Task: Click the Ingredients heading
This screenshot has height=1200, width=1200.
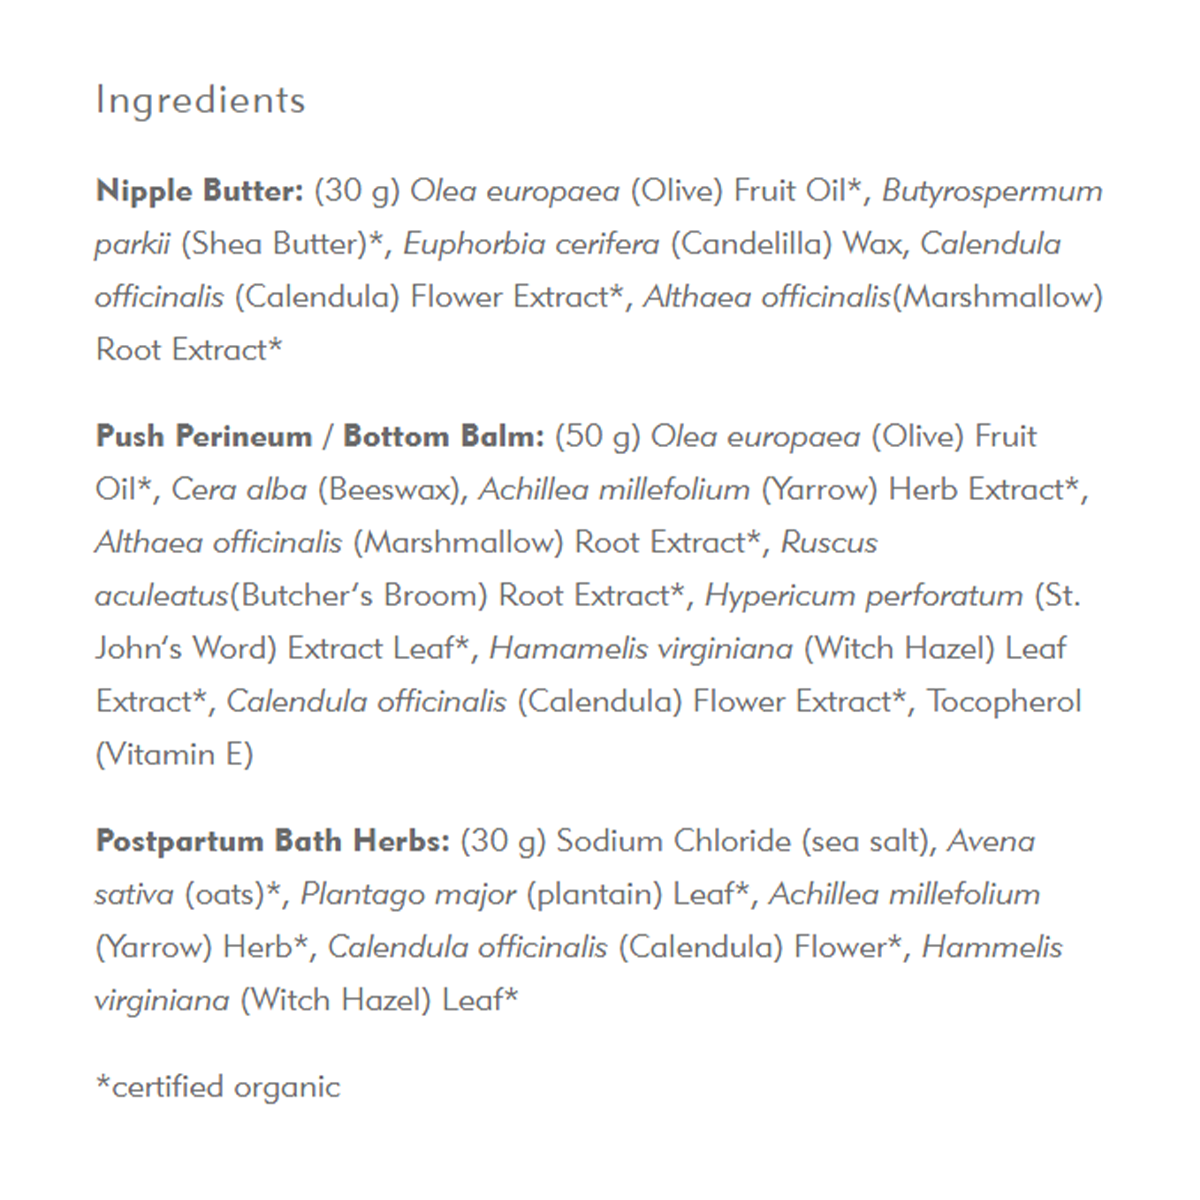Action: [x=200, y=101]
